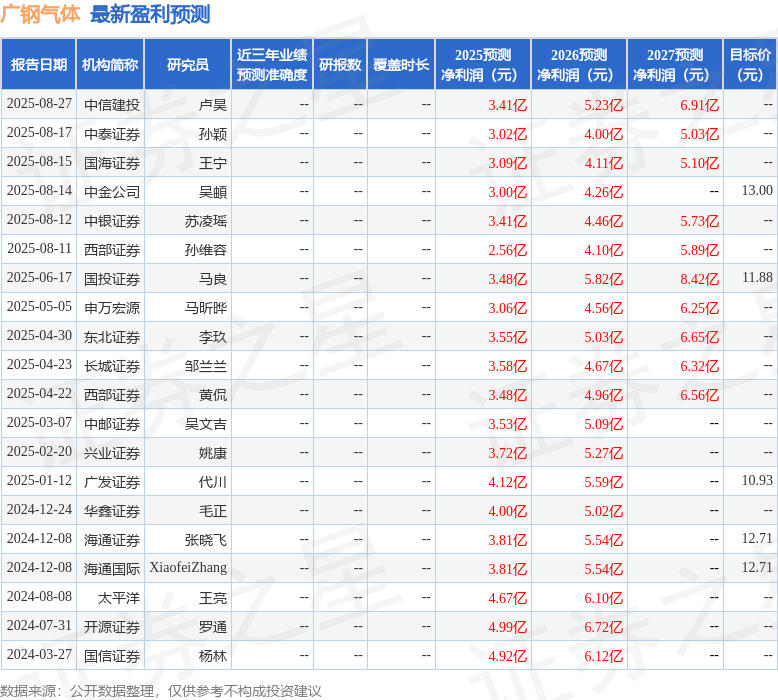Select the date 2025-08-15
This screenshot has height=700, width=778.
pyautogui.click(x=39, y=162)
